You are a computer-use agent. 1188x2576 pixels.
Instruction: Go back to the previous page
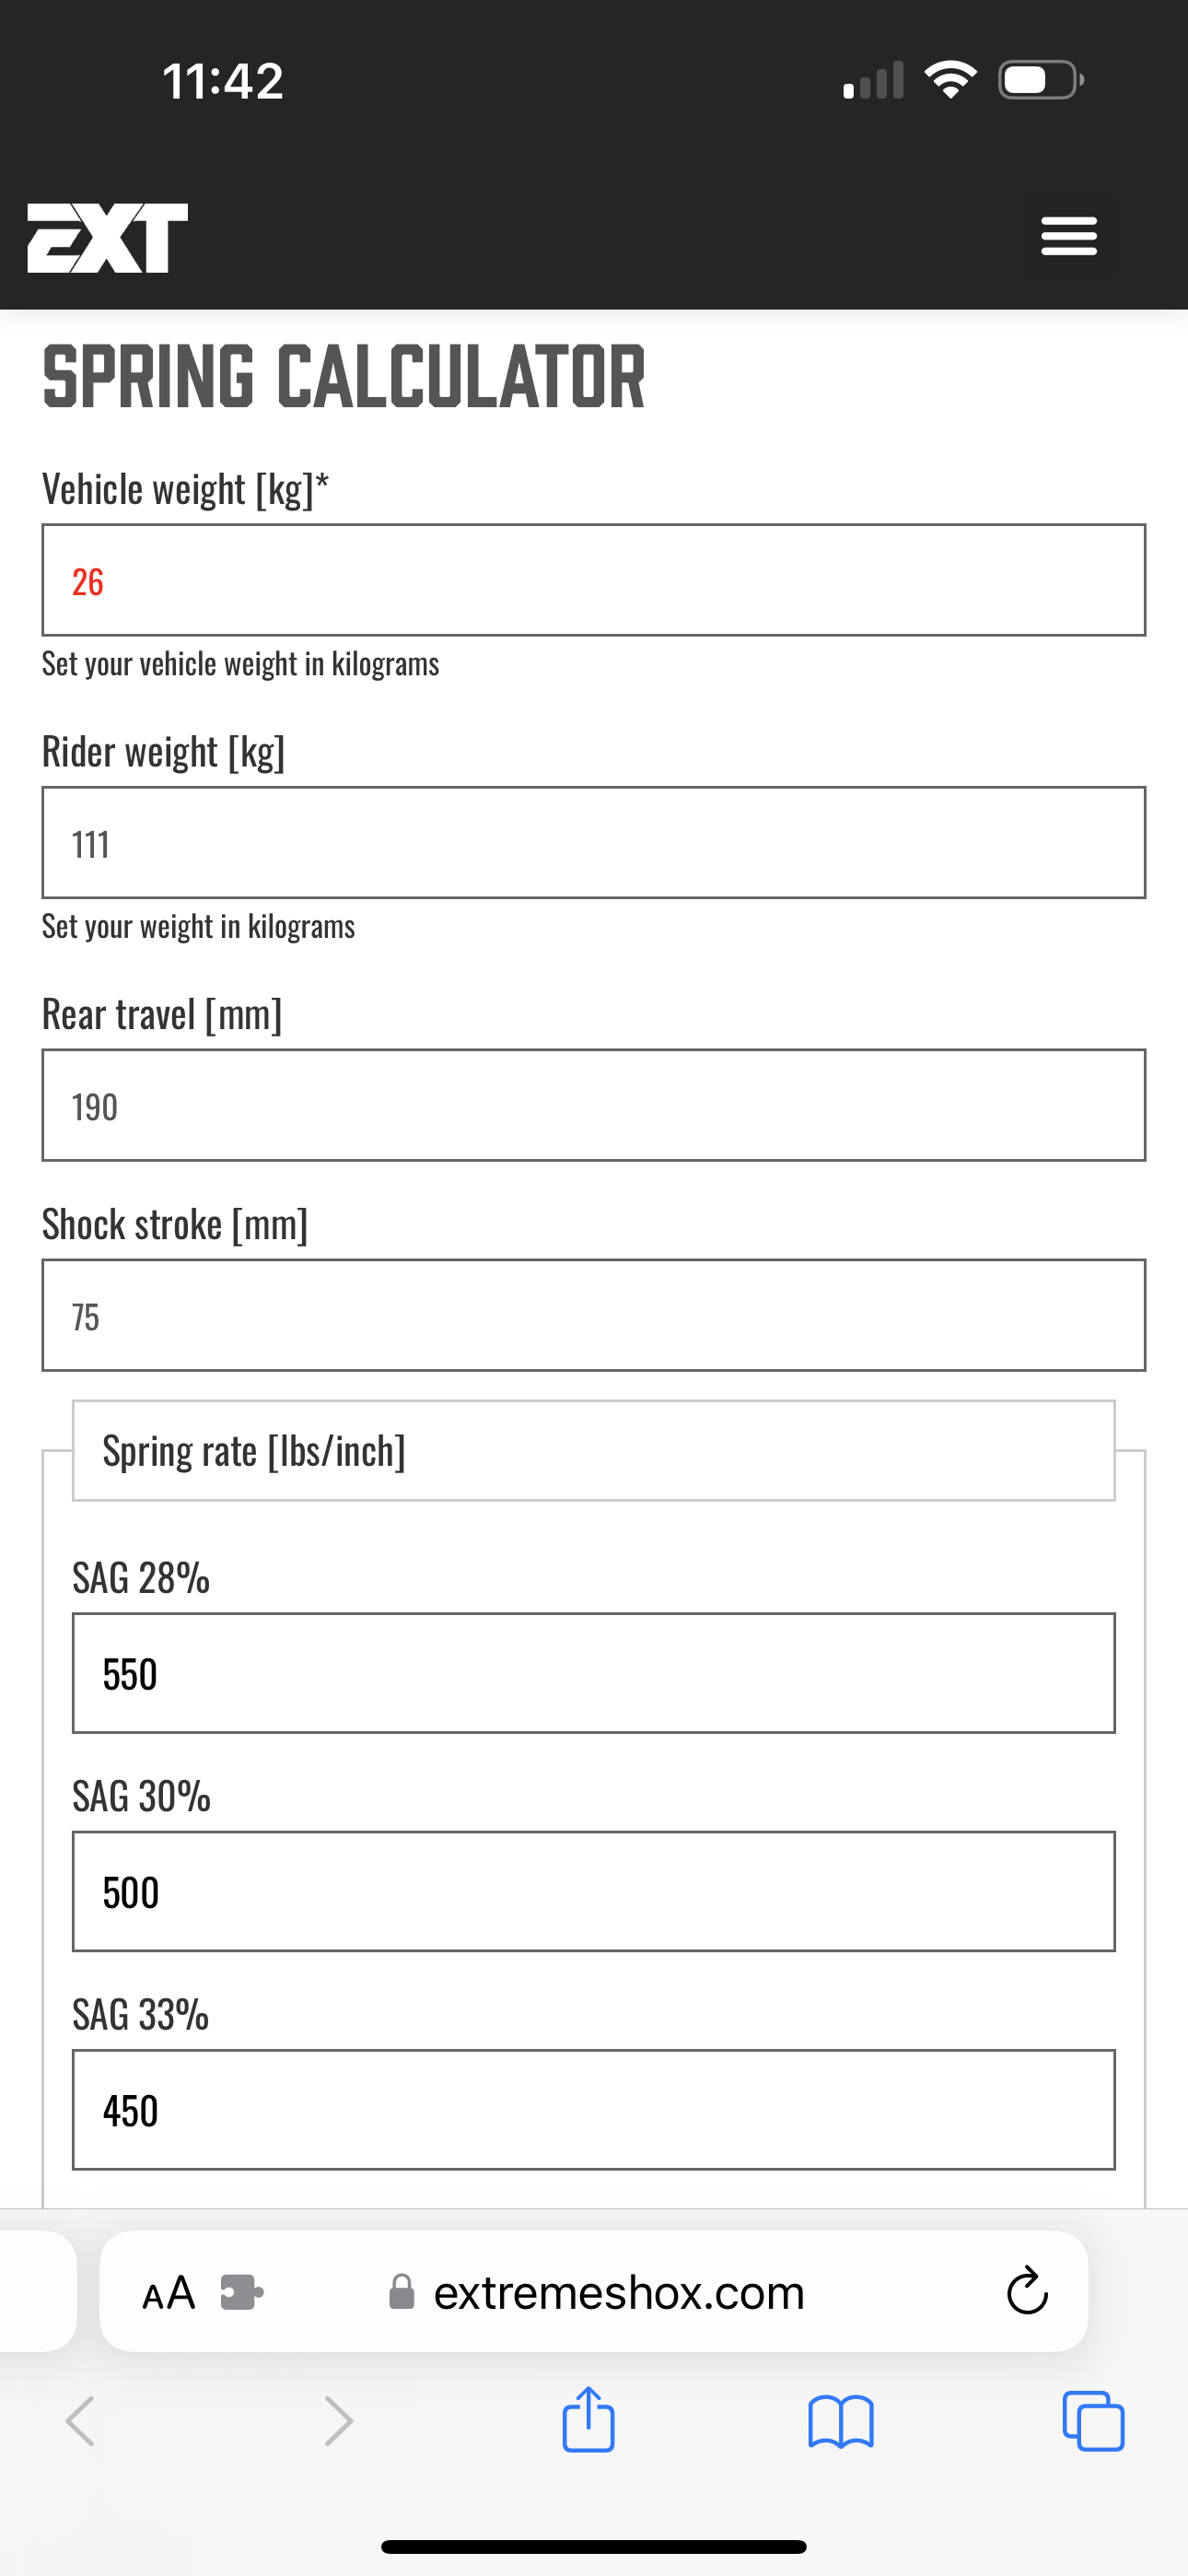(x=80, y=2422)
